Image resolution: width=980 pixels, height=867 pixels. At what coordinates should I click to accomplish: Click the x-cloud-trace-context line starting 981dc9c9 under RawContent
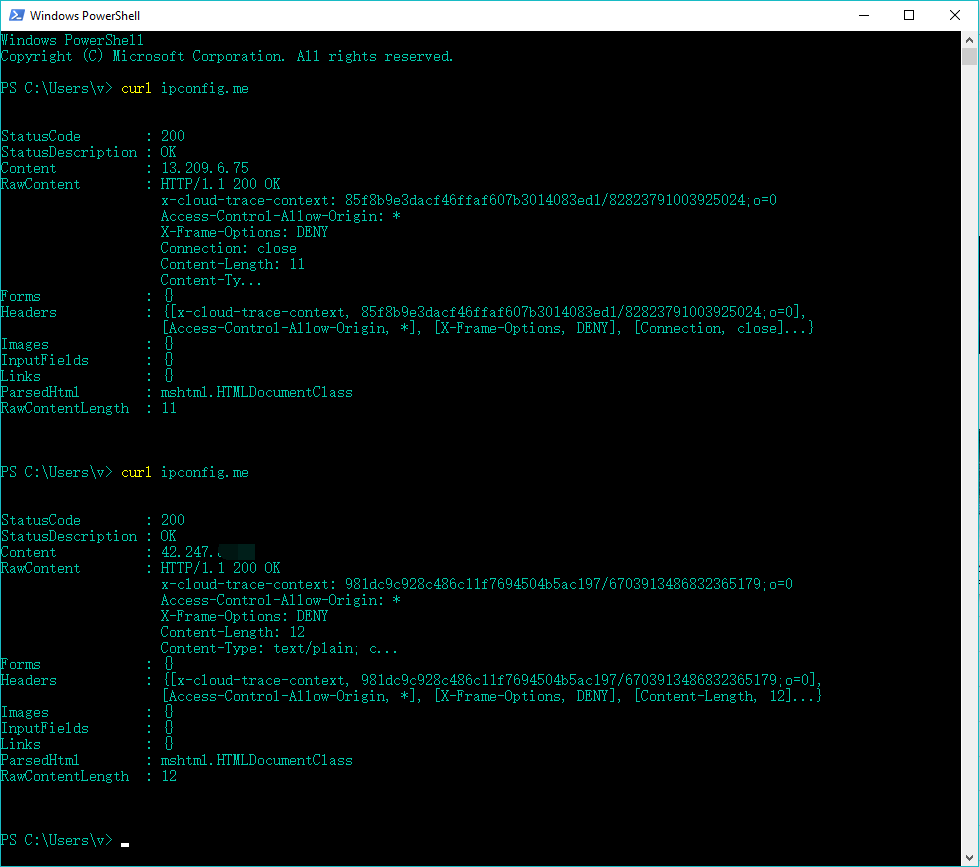(x=477, y=584)
